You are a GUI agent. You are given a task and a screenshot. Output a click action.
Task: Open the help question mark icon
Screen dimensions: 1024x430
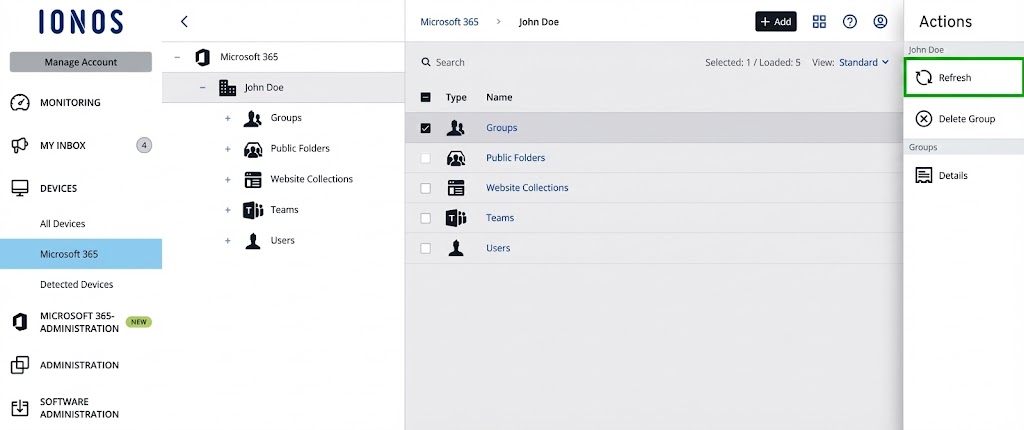tap(850, 22)
